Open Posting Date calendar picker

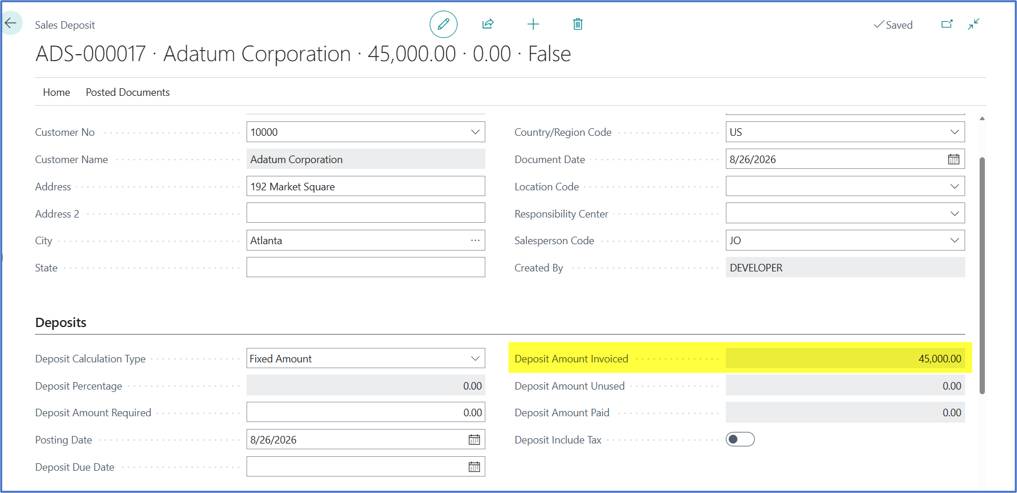[474, 440]
